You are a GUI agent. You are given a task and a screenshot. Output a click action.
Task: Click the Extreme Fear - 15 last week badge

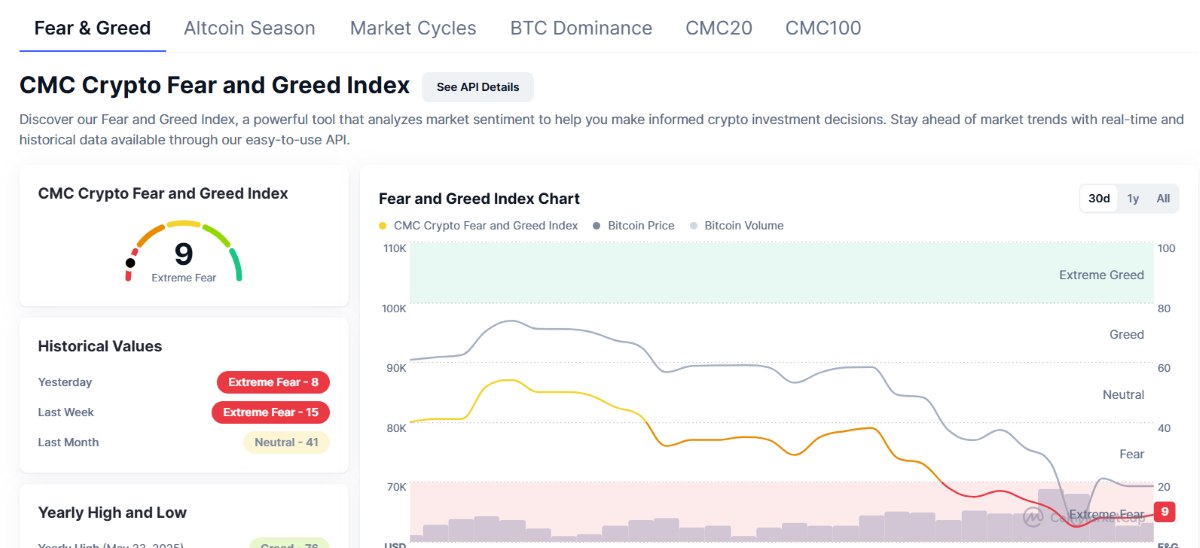click(270, 412)
